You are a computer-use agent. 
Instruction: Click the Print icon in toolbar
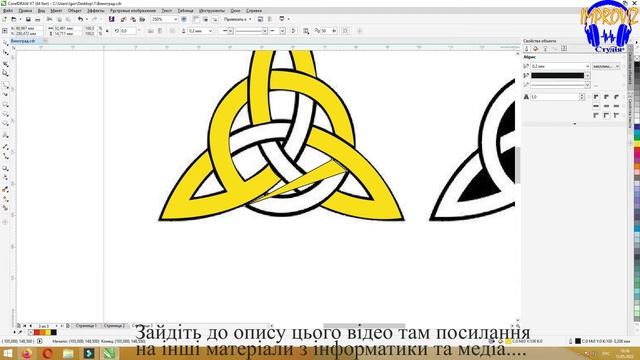coord(38,19)
